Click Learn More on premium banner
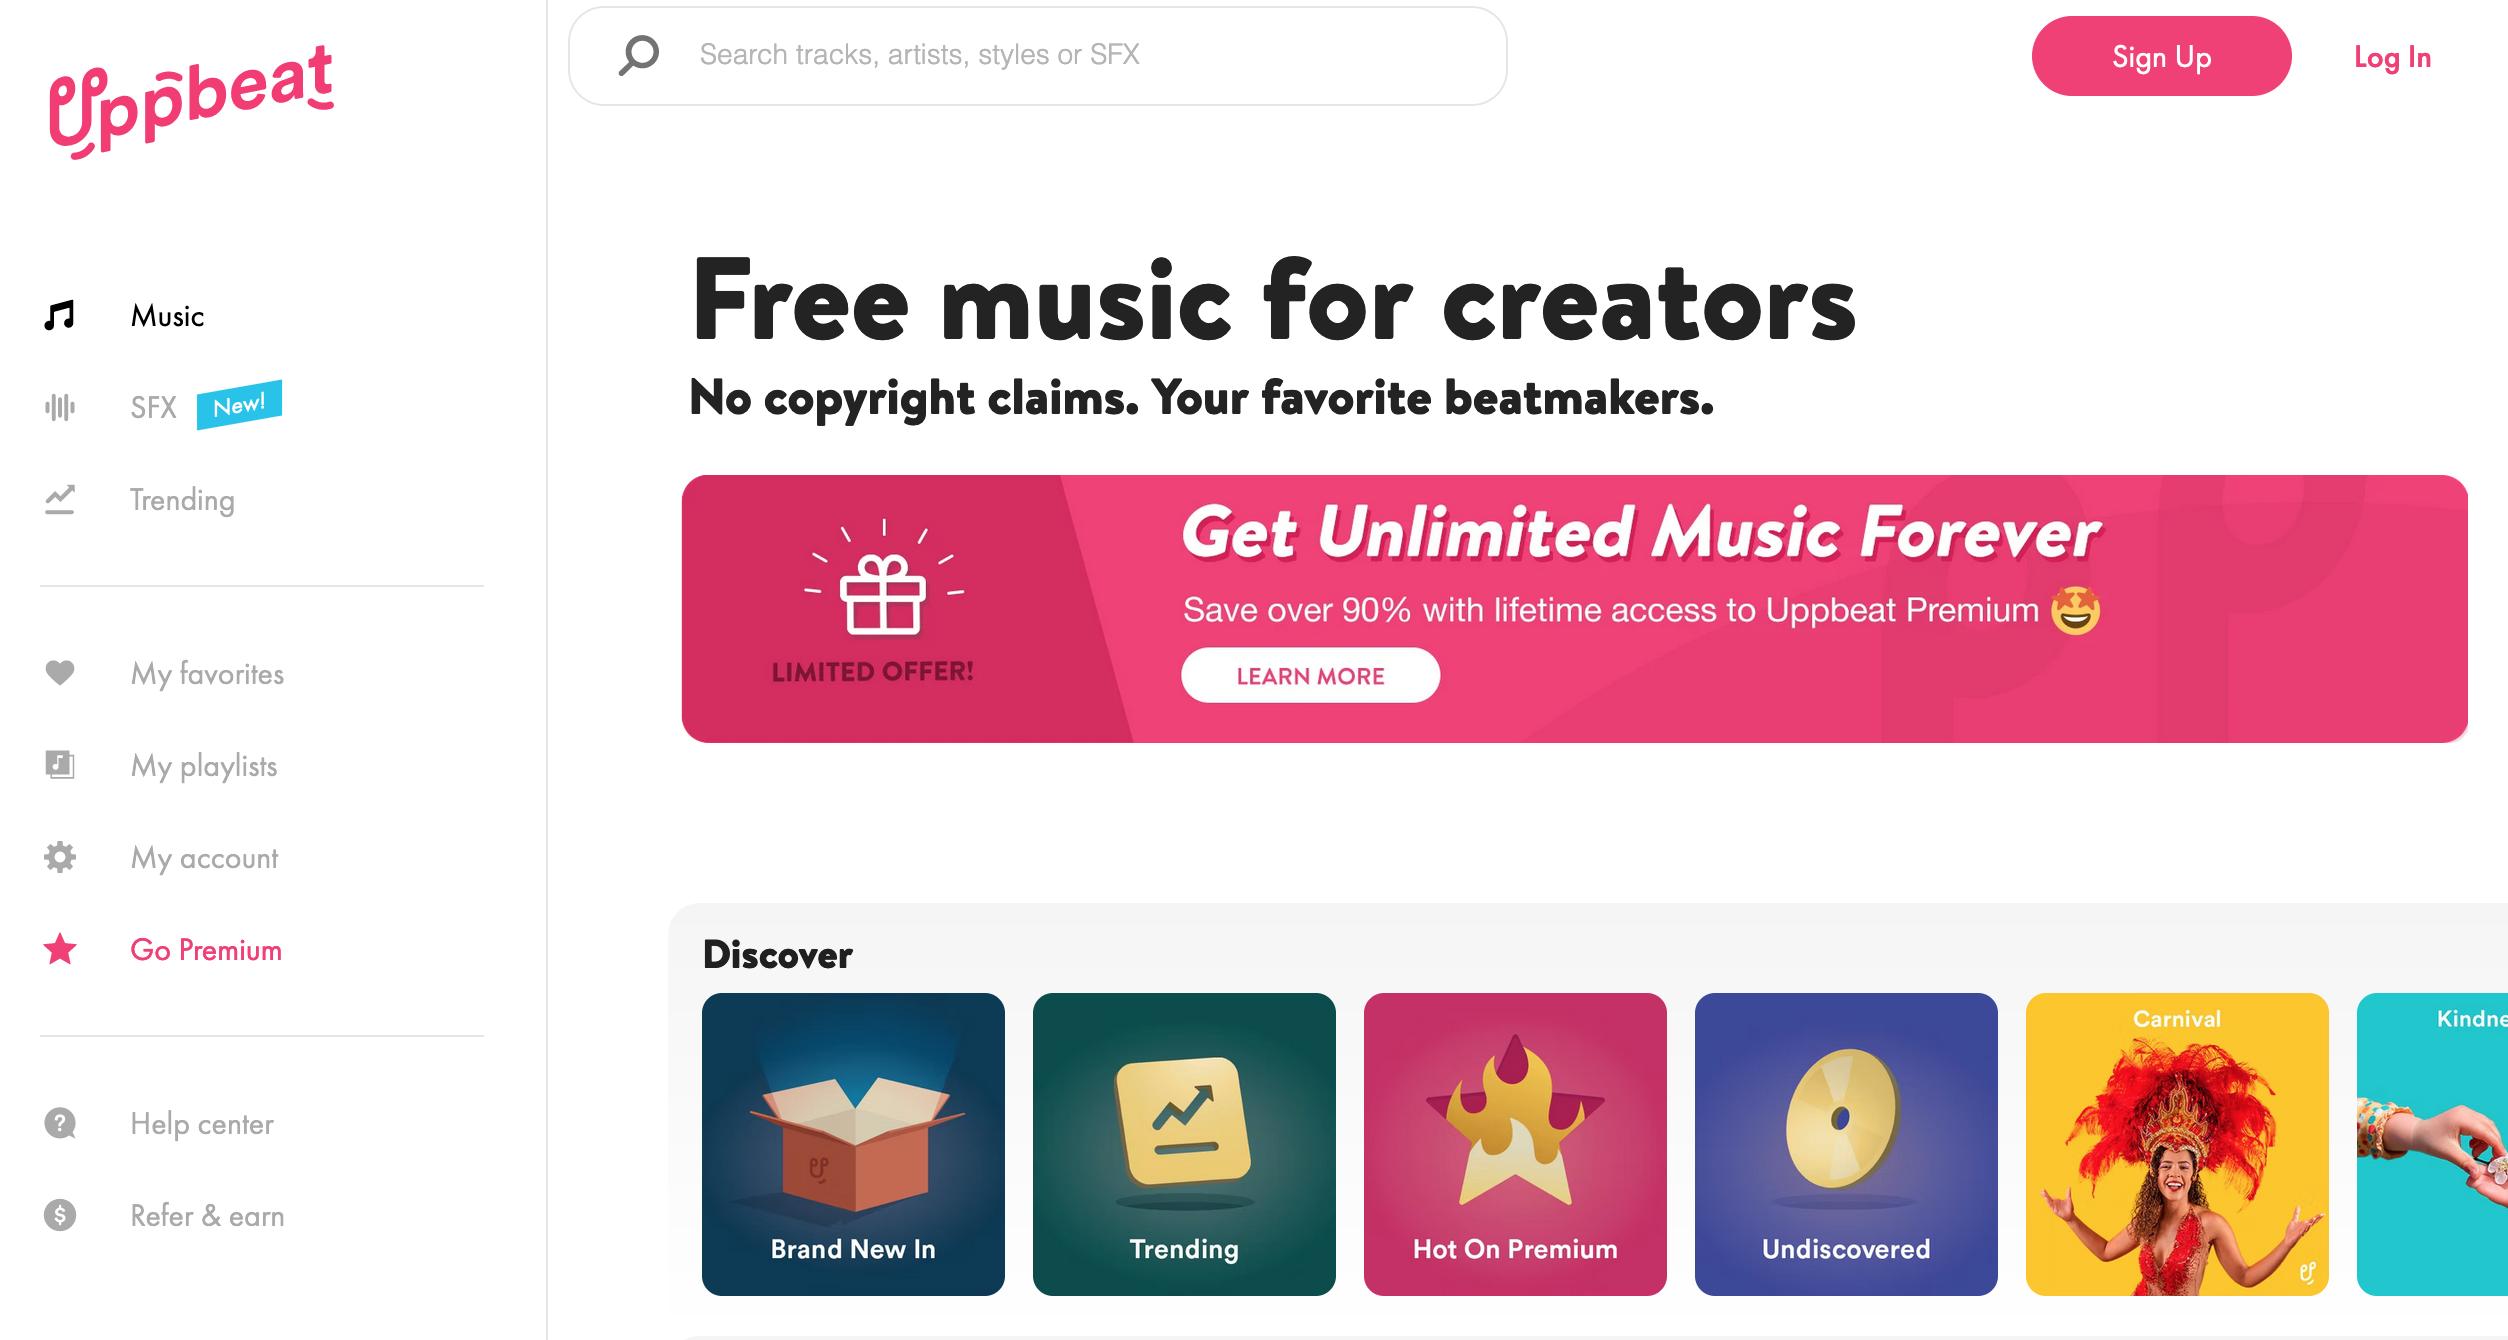The height and width of the screenshot is (1340, 2508). point(1310,676)
